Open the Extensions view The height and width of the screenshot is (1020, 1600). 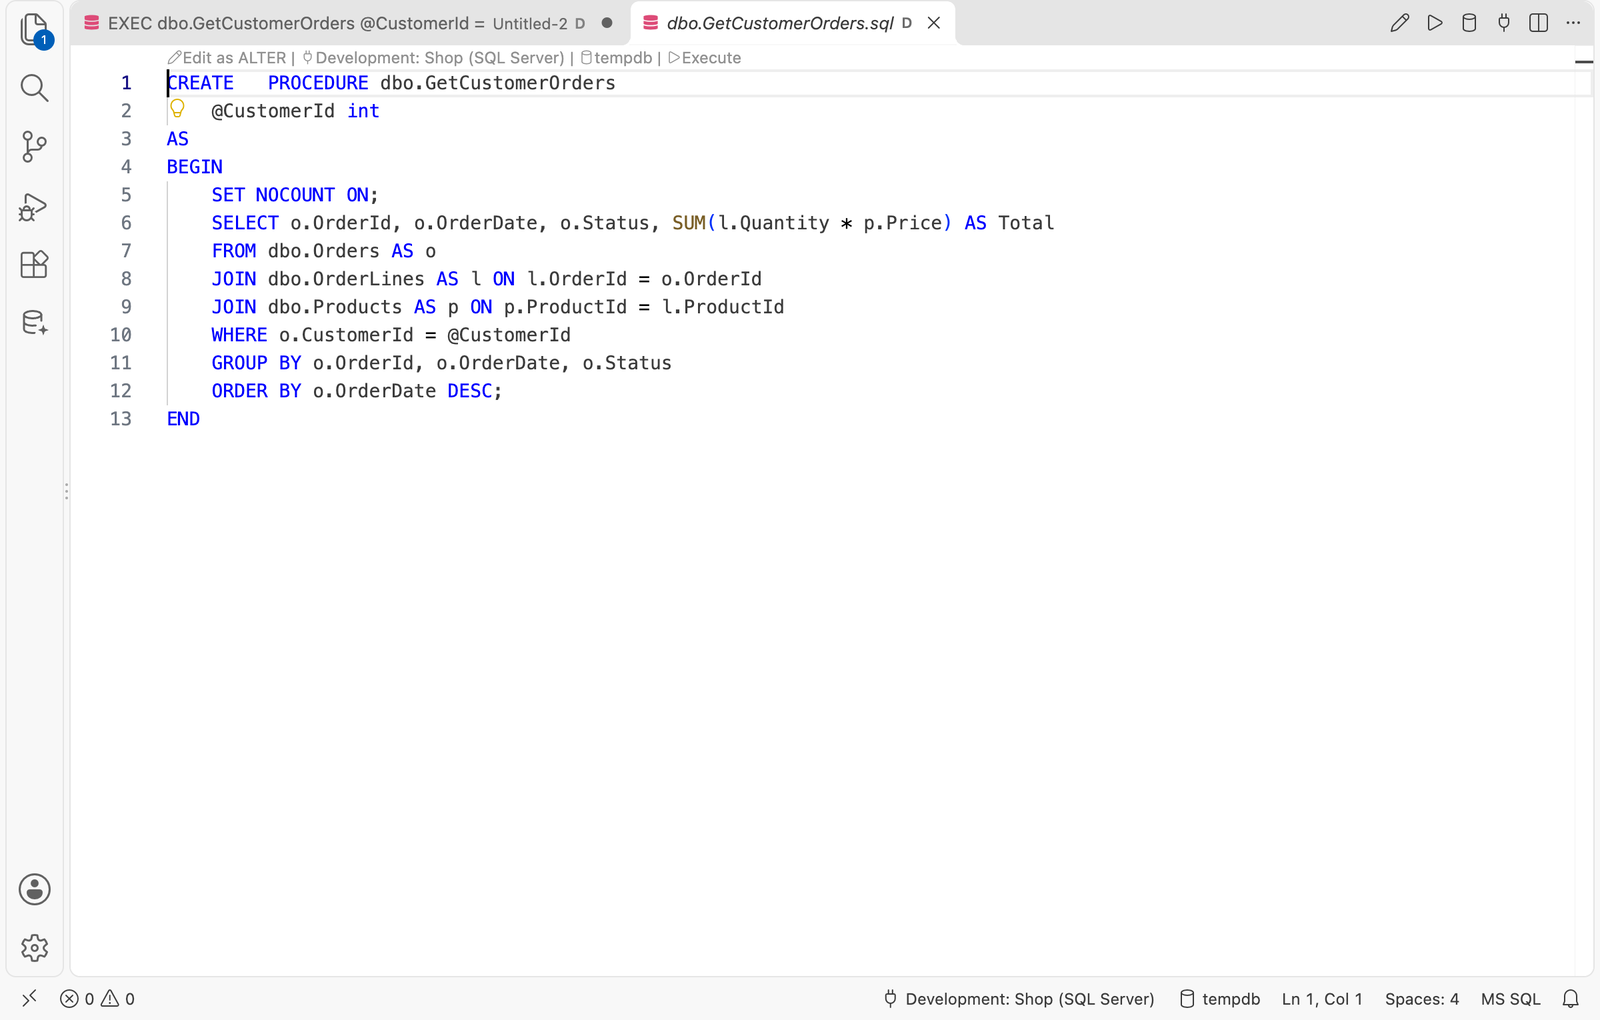click(35, 264)
